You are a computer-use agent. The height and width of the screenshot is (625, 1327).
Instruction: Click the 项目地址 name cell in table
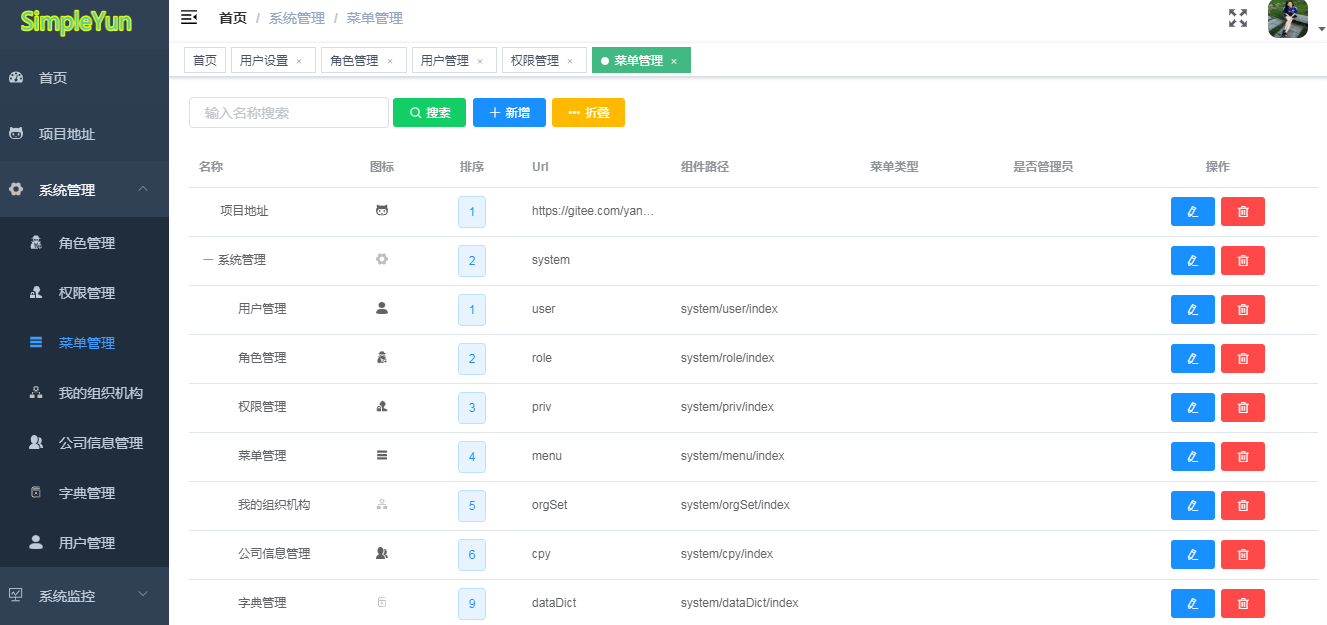pos(244,211)
